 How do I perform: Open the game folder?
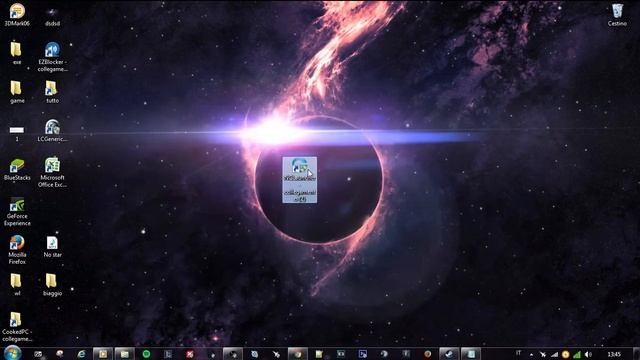pyautogui.click(x=16, y=91)
